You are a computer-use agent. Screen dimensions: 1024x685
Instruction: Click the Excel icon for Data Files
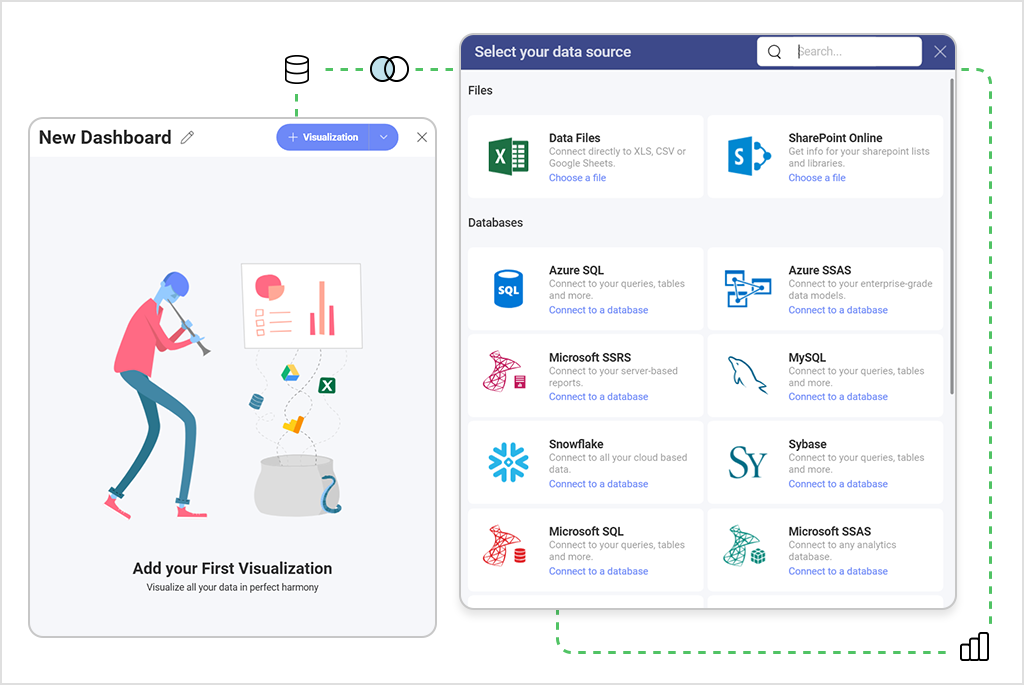click(508, 157)
